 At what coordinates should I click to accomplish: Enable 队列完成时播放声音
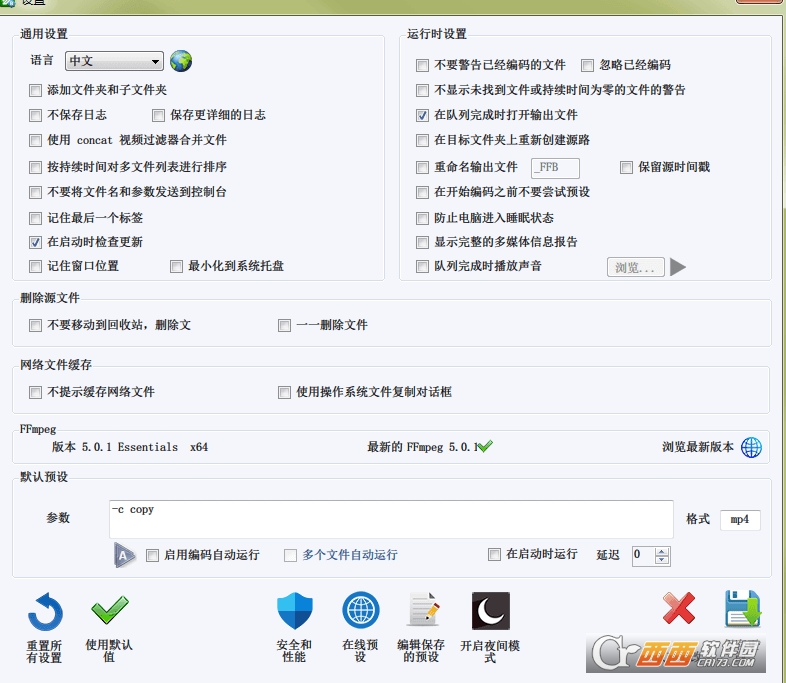422,267
